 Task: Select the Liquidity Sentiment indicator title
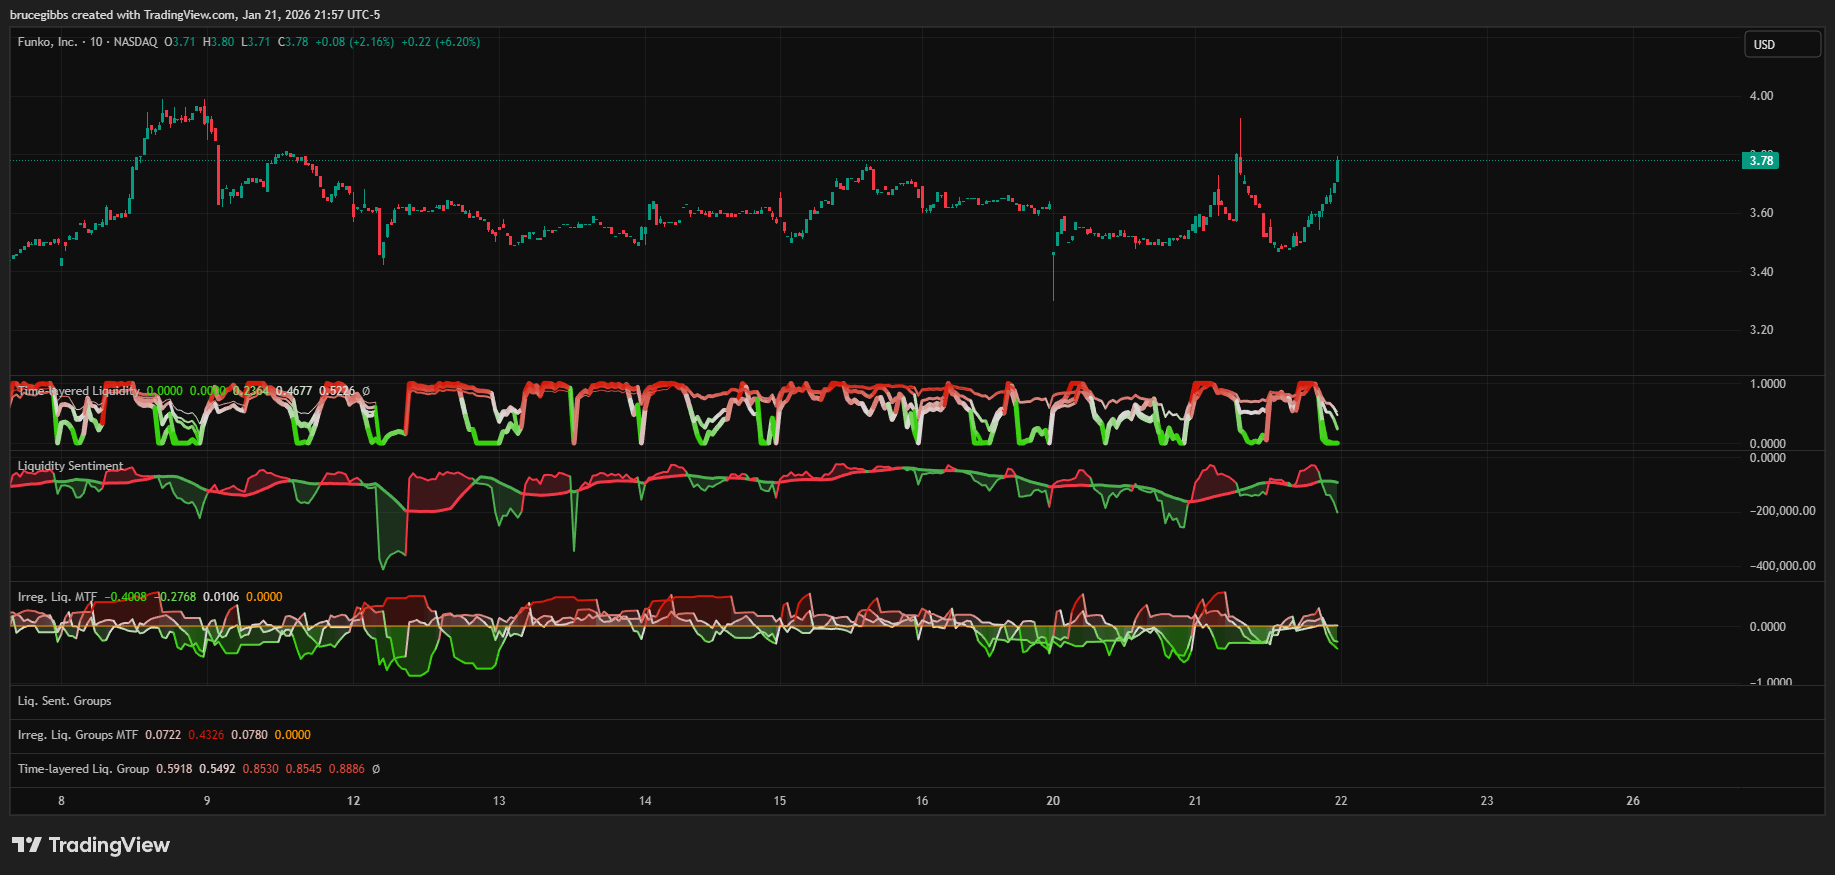pyautogui.click(x=70, y=466)
